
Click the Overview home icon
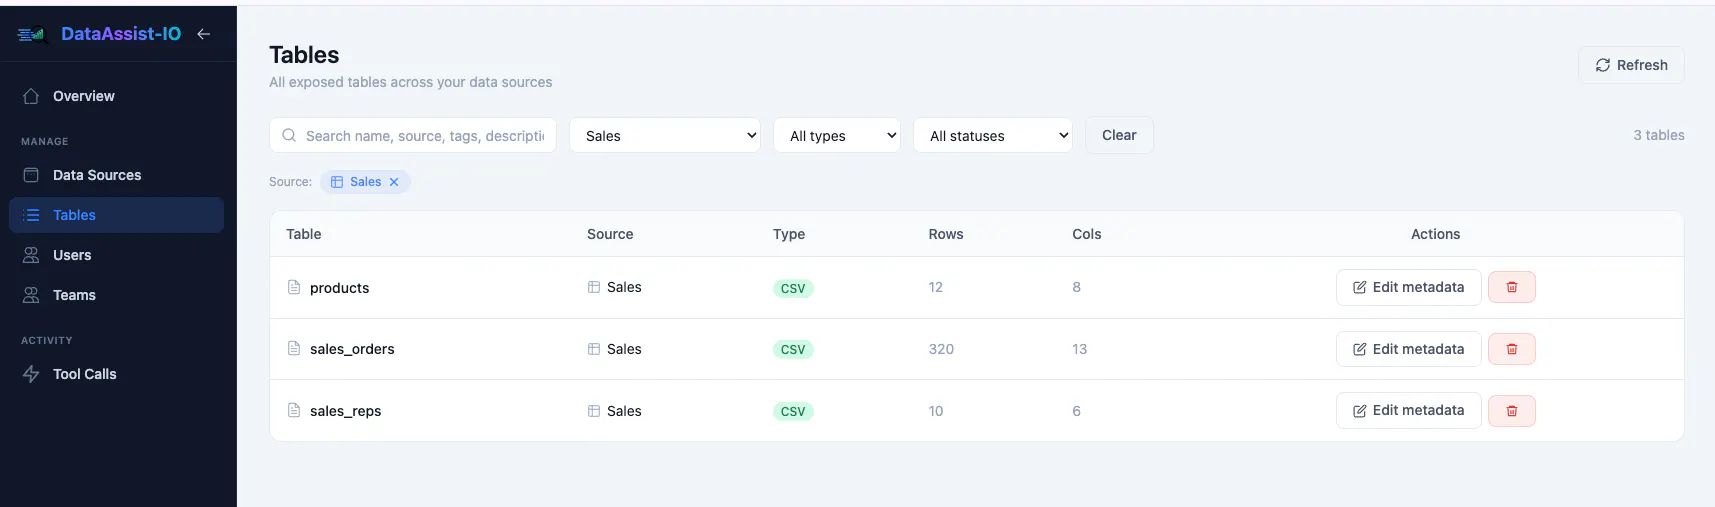31,96
